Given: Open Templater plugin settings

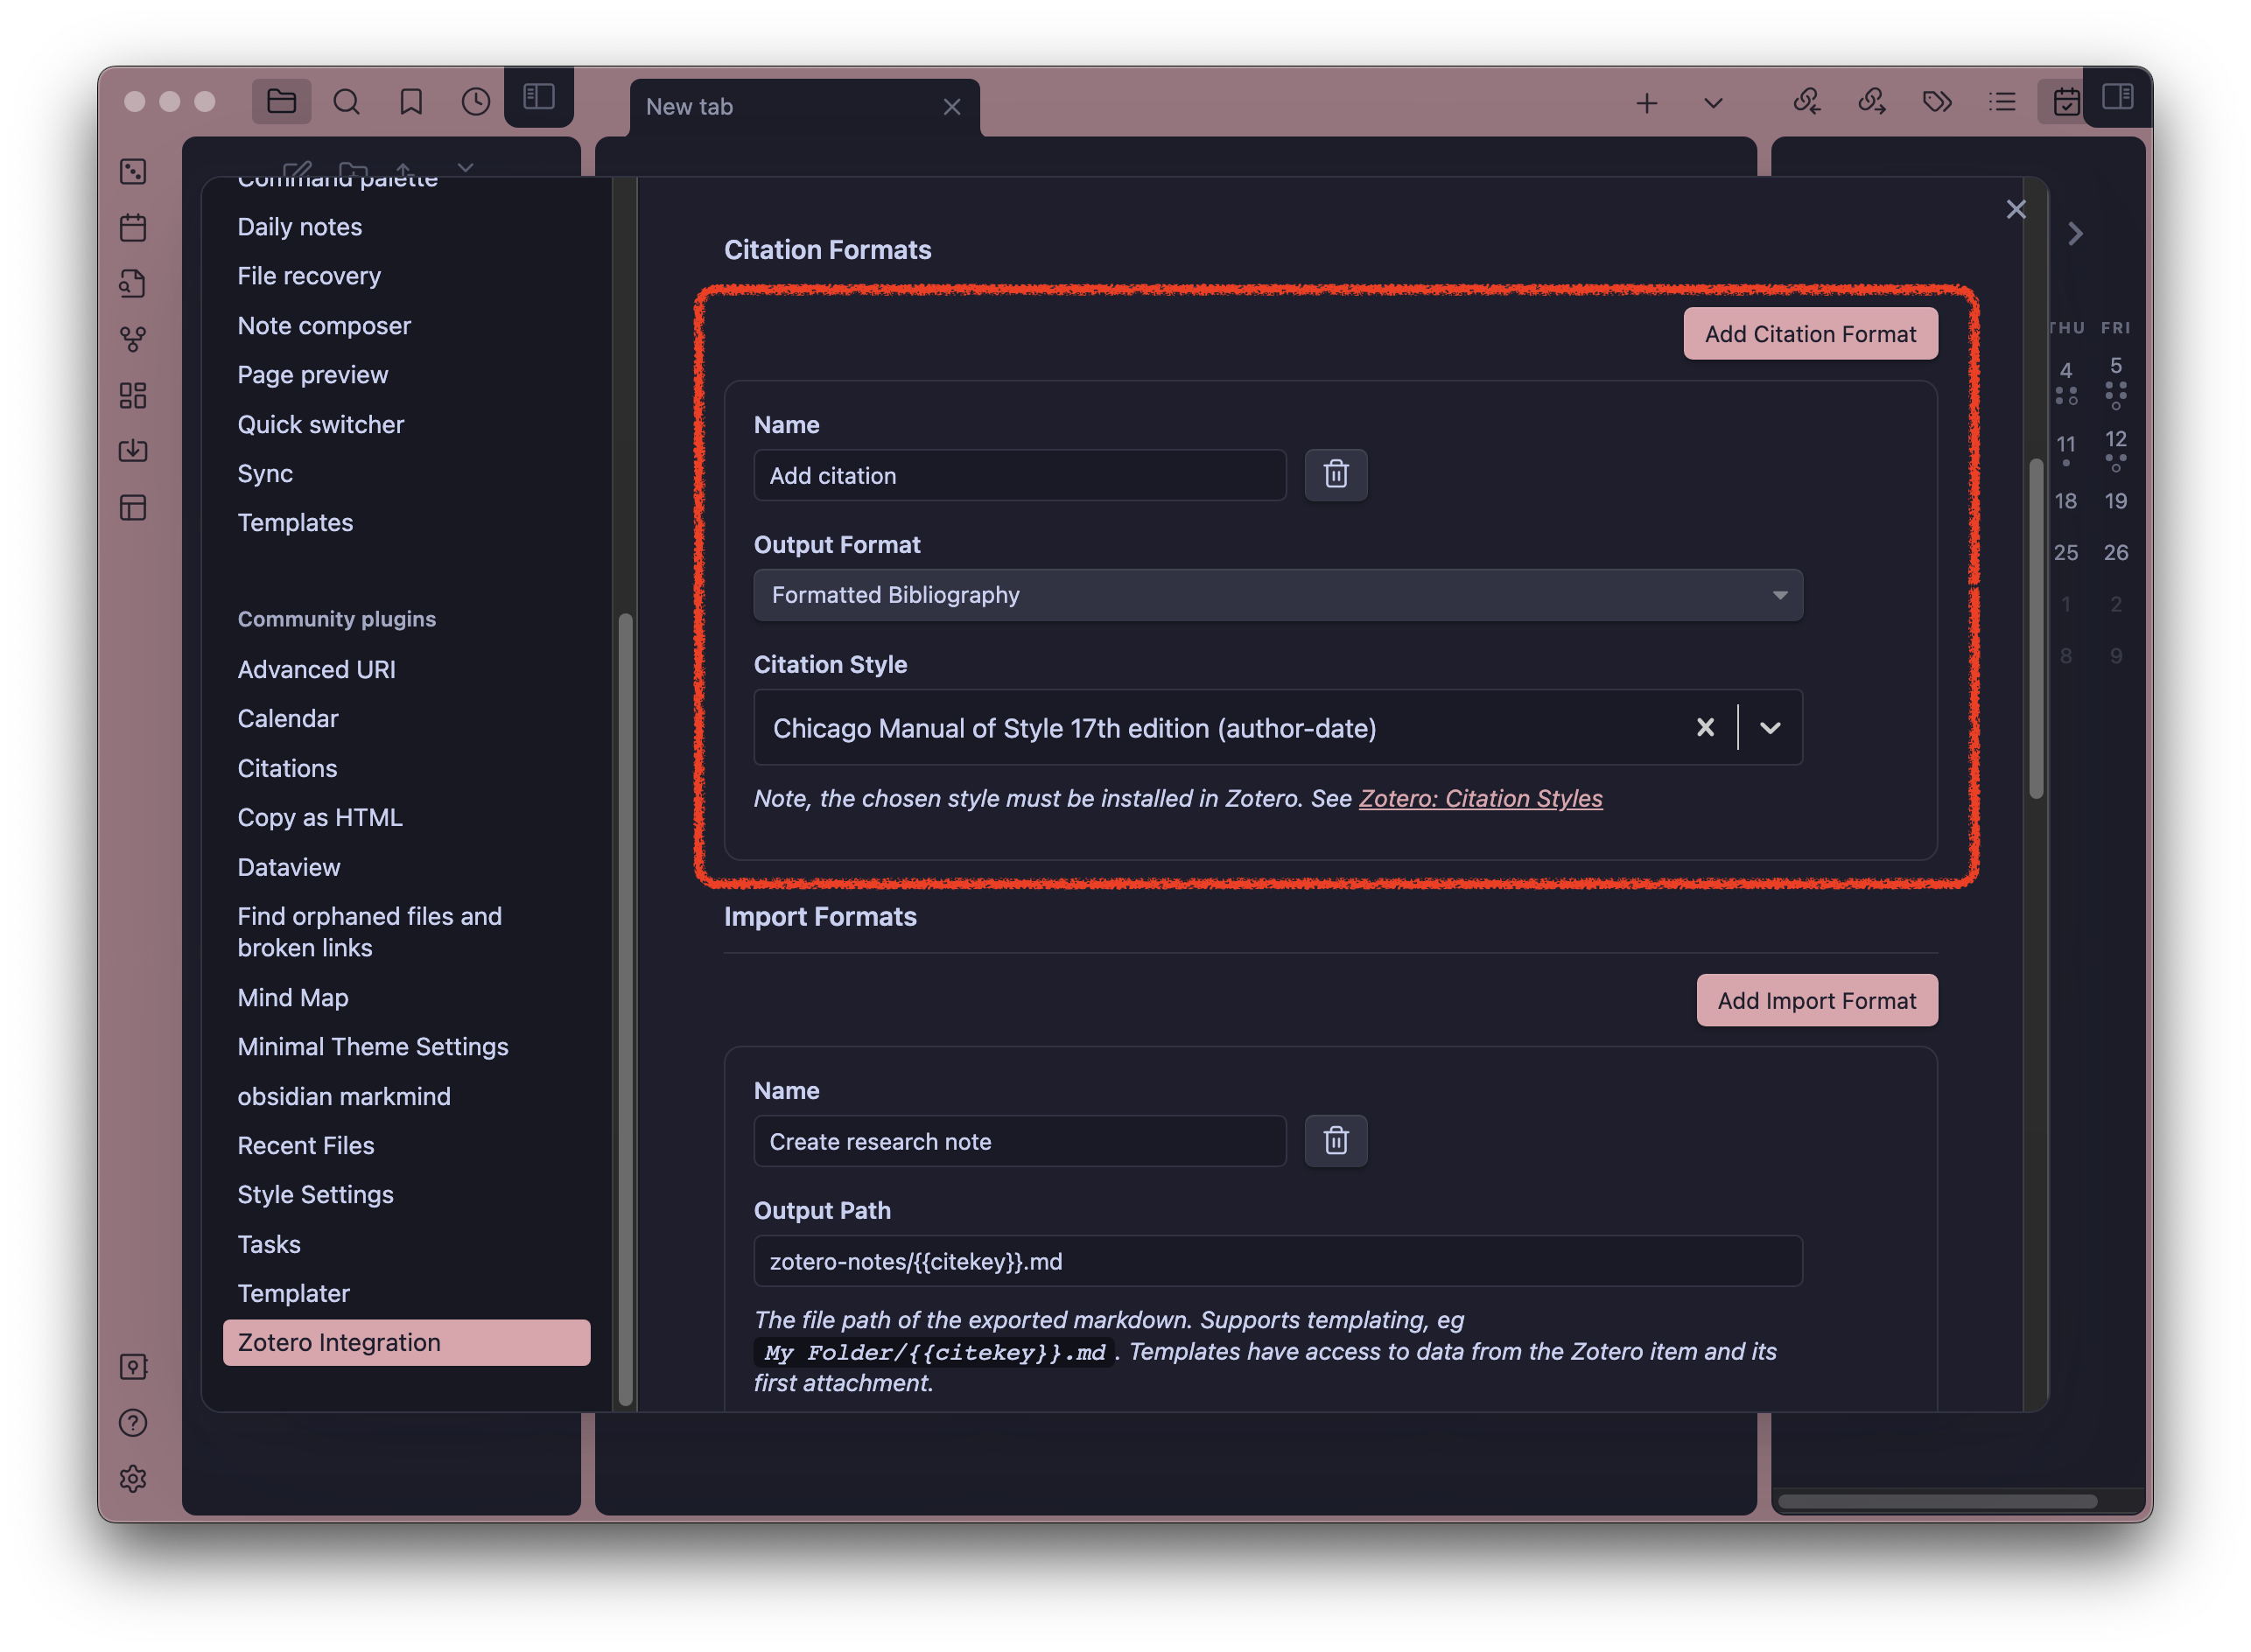Looking at the screenshot, I should [x=294, y=1293].
